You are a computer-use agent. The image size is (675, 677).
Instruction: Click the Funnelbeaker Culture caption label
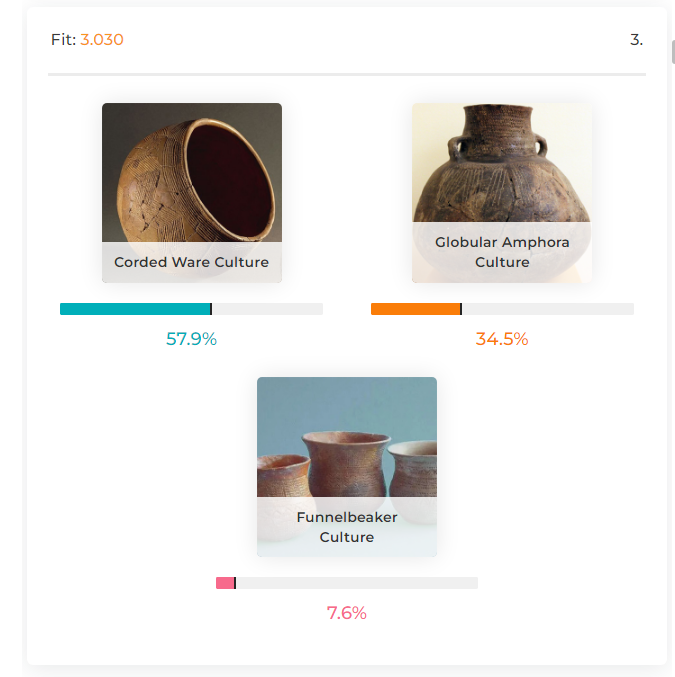coord(347,527)
